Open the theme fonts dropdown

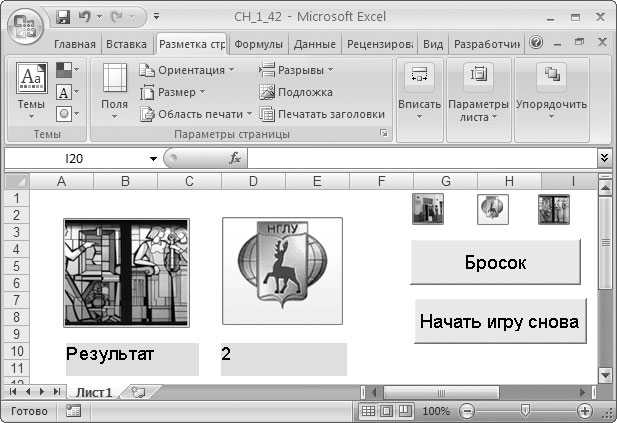(x=67, y=92)
